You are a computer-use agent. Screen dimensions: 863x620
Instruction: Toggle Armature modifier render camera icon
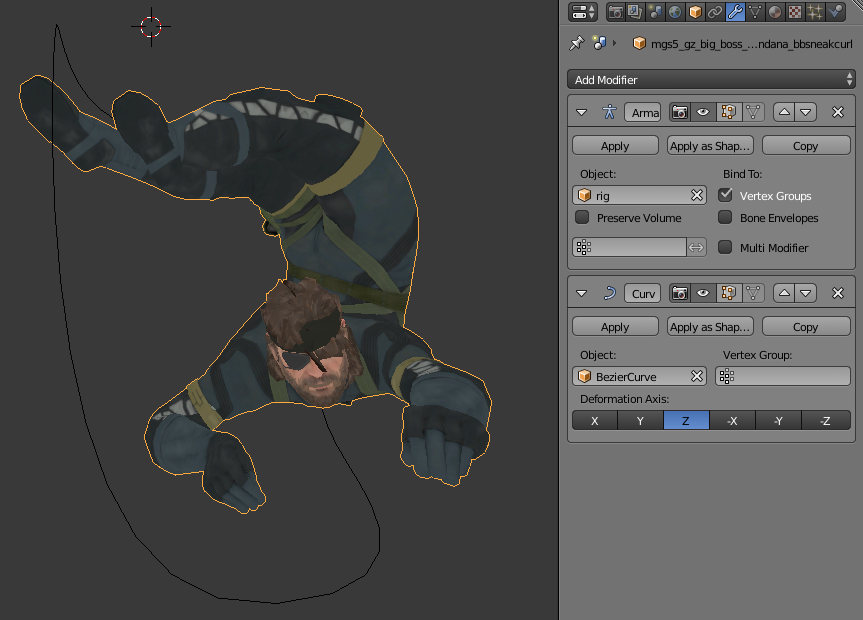click(x=680, y=112)
